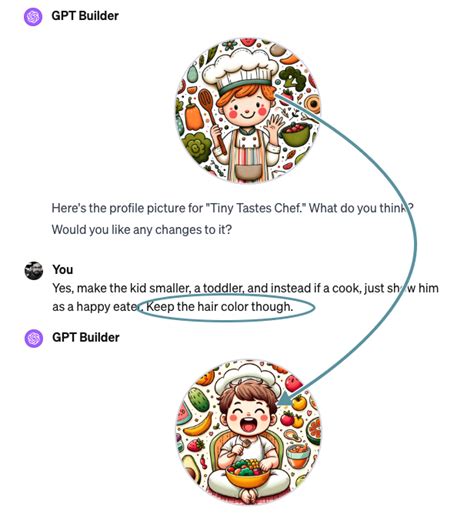
Task: Click the brown hair of the toddler
Action: tap(248, 395)
